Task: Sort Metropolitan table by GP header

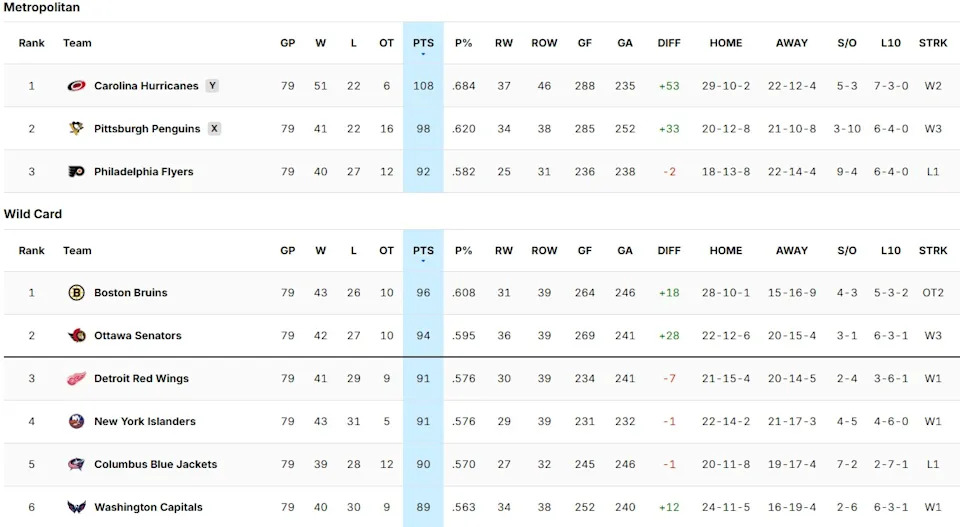Action: pos(288,43)
